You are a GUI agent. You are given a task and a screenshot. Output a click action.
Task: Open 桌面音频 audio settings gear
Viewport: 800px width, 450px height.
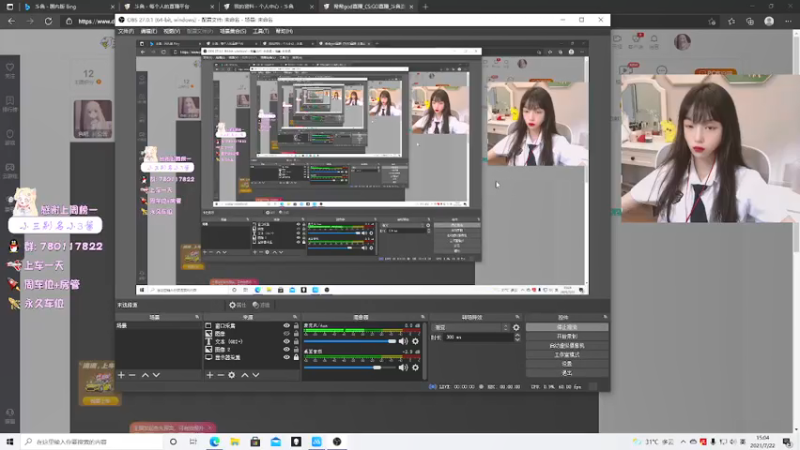point(415,367)
